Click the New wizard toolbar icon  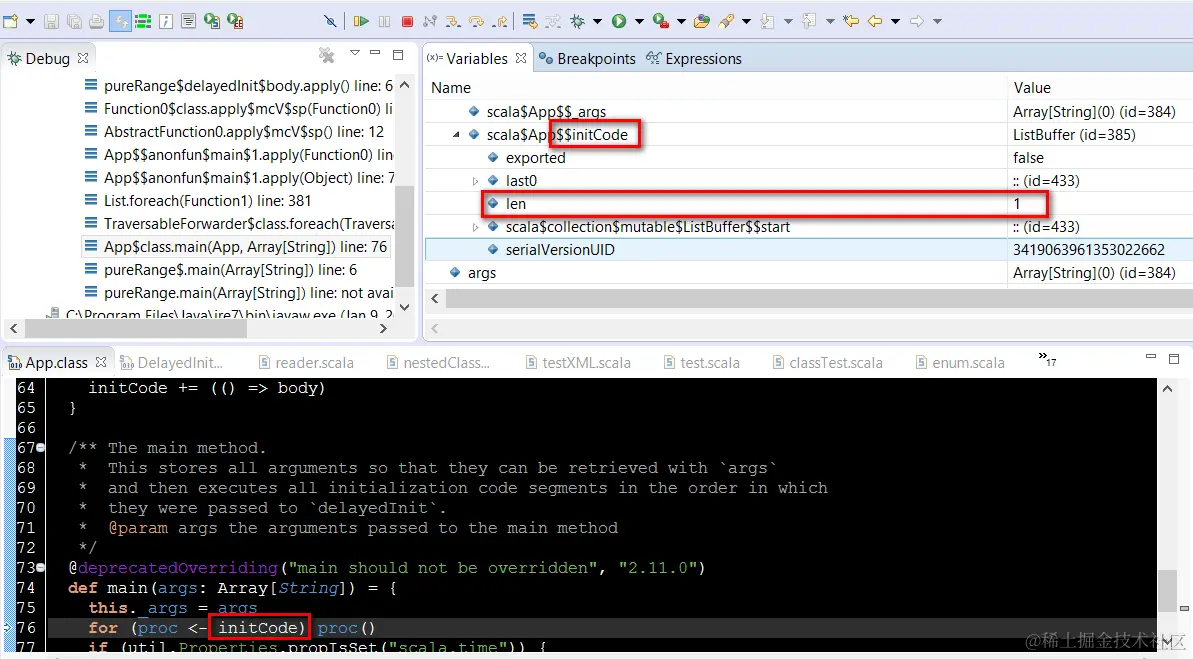click(x=11, y=21)
